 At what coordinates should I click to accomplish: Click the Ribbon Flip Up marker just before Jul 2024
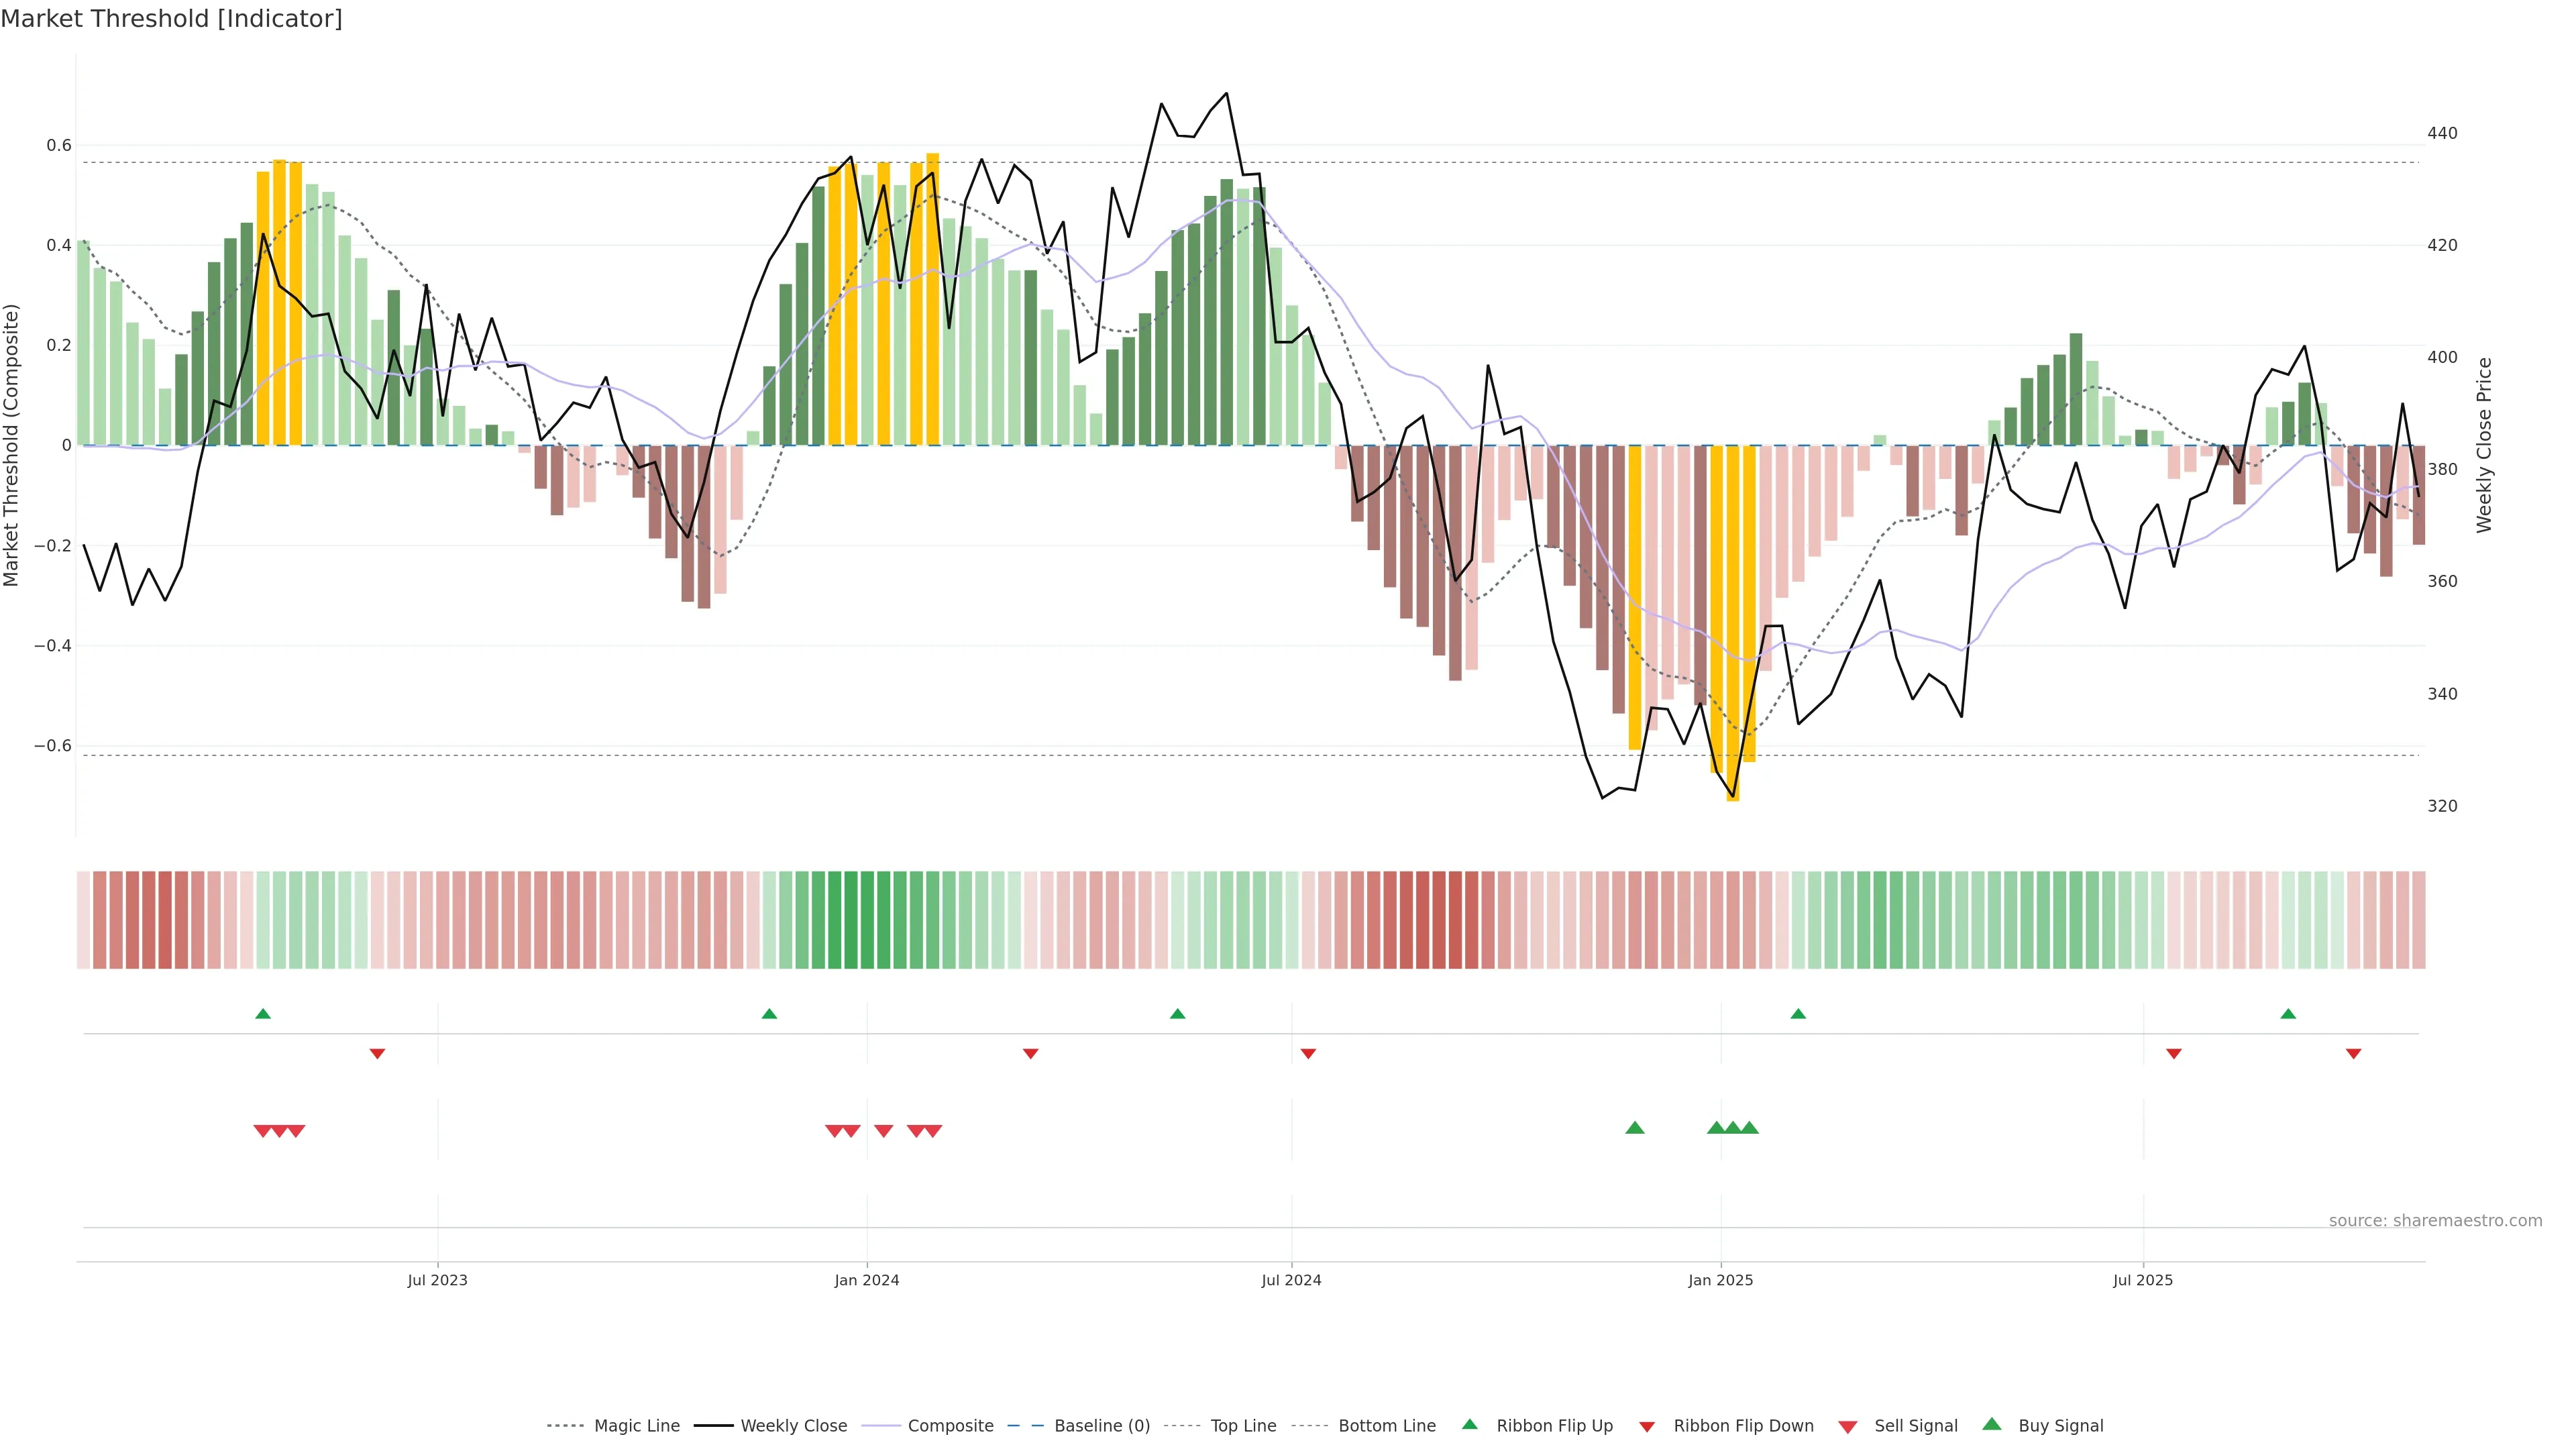click(x=1177, y=1014)
